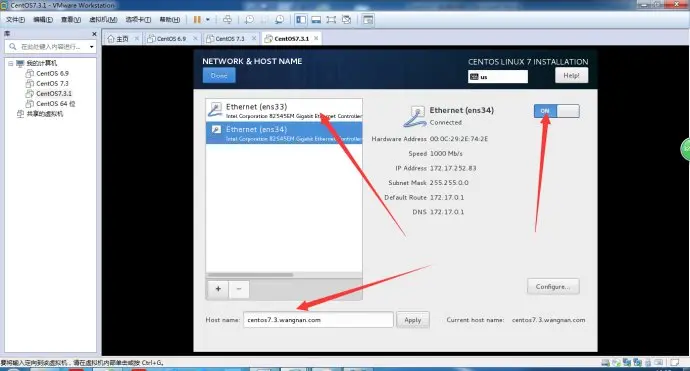Click the Default Route value 172.17.0.1
The width and height of the screenshot is (690, 371).
[447, 197]
